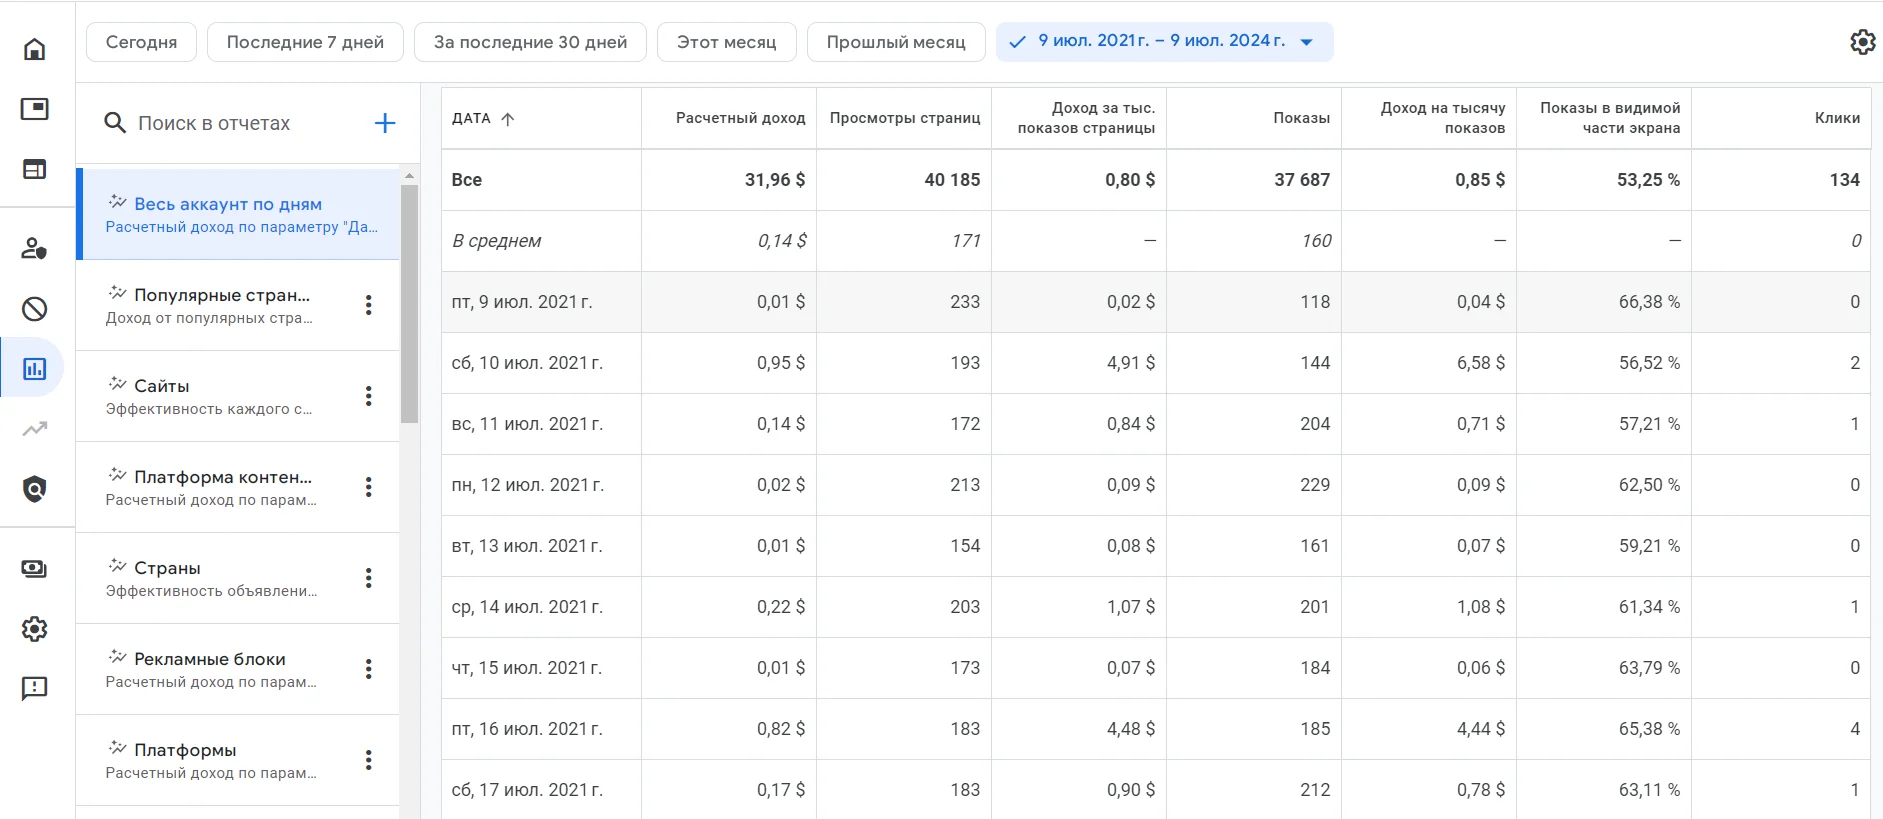The width and height of the screenshot is (1883, 819).
Task: Open the Account settings gear in sidebar
Action: click(x=35, y=628)
